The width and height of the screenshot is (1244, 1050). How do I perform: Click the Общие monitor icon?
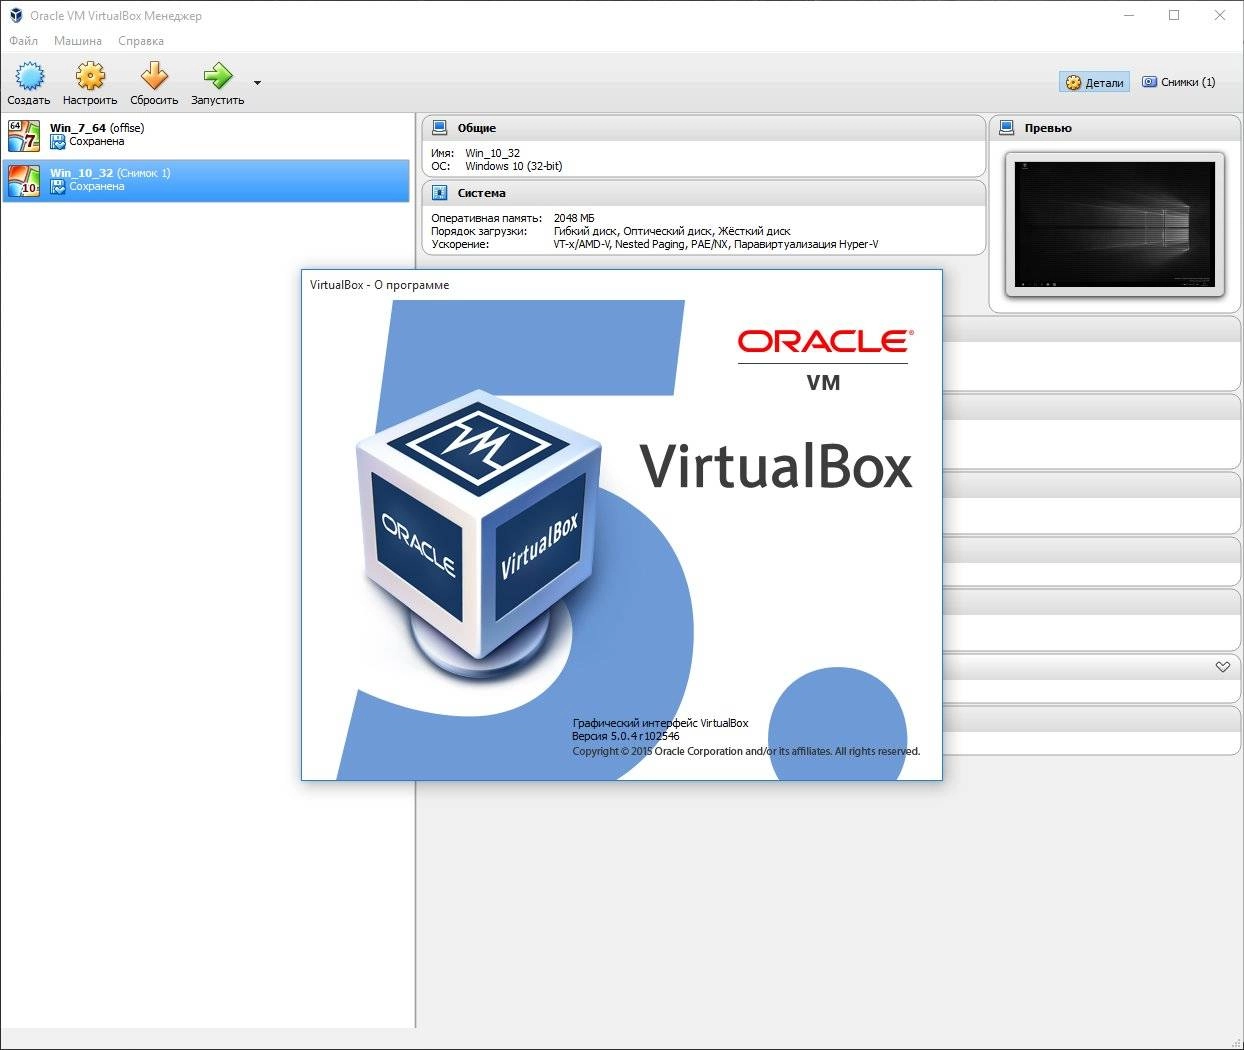click(x=439, y=128)
